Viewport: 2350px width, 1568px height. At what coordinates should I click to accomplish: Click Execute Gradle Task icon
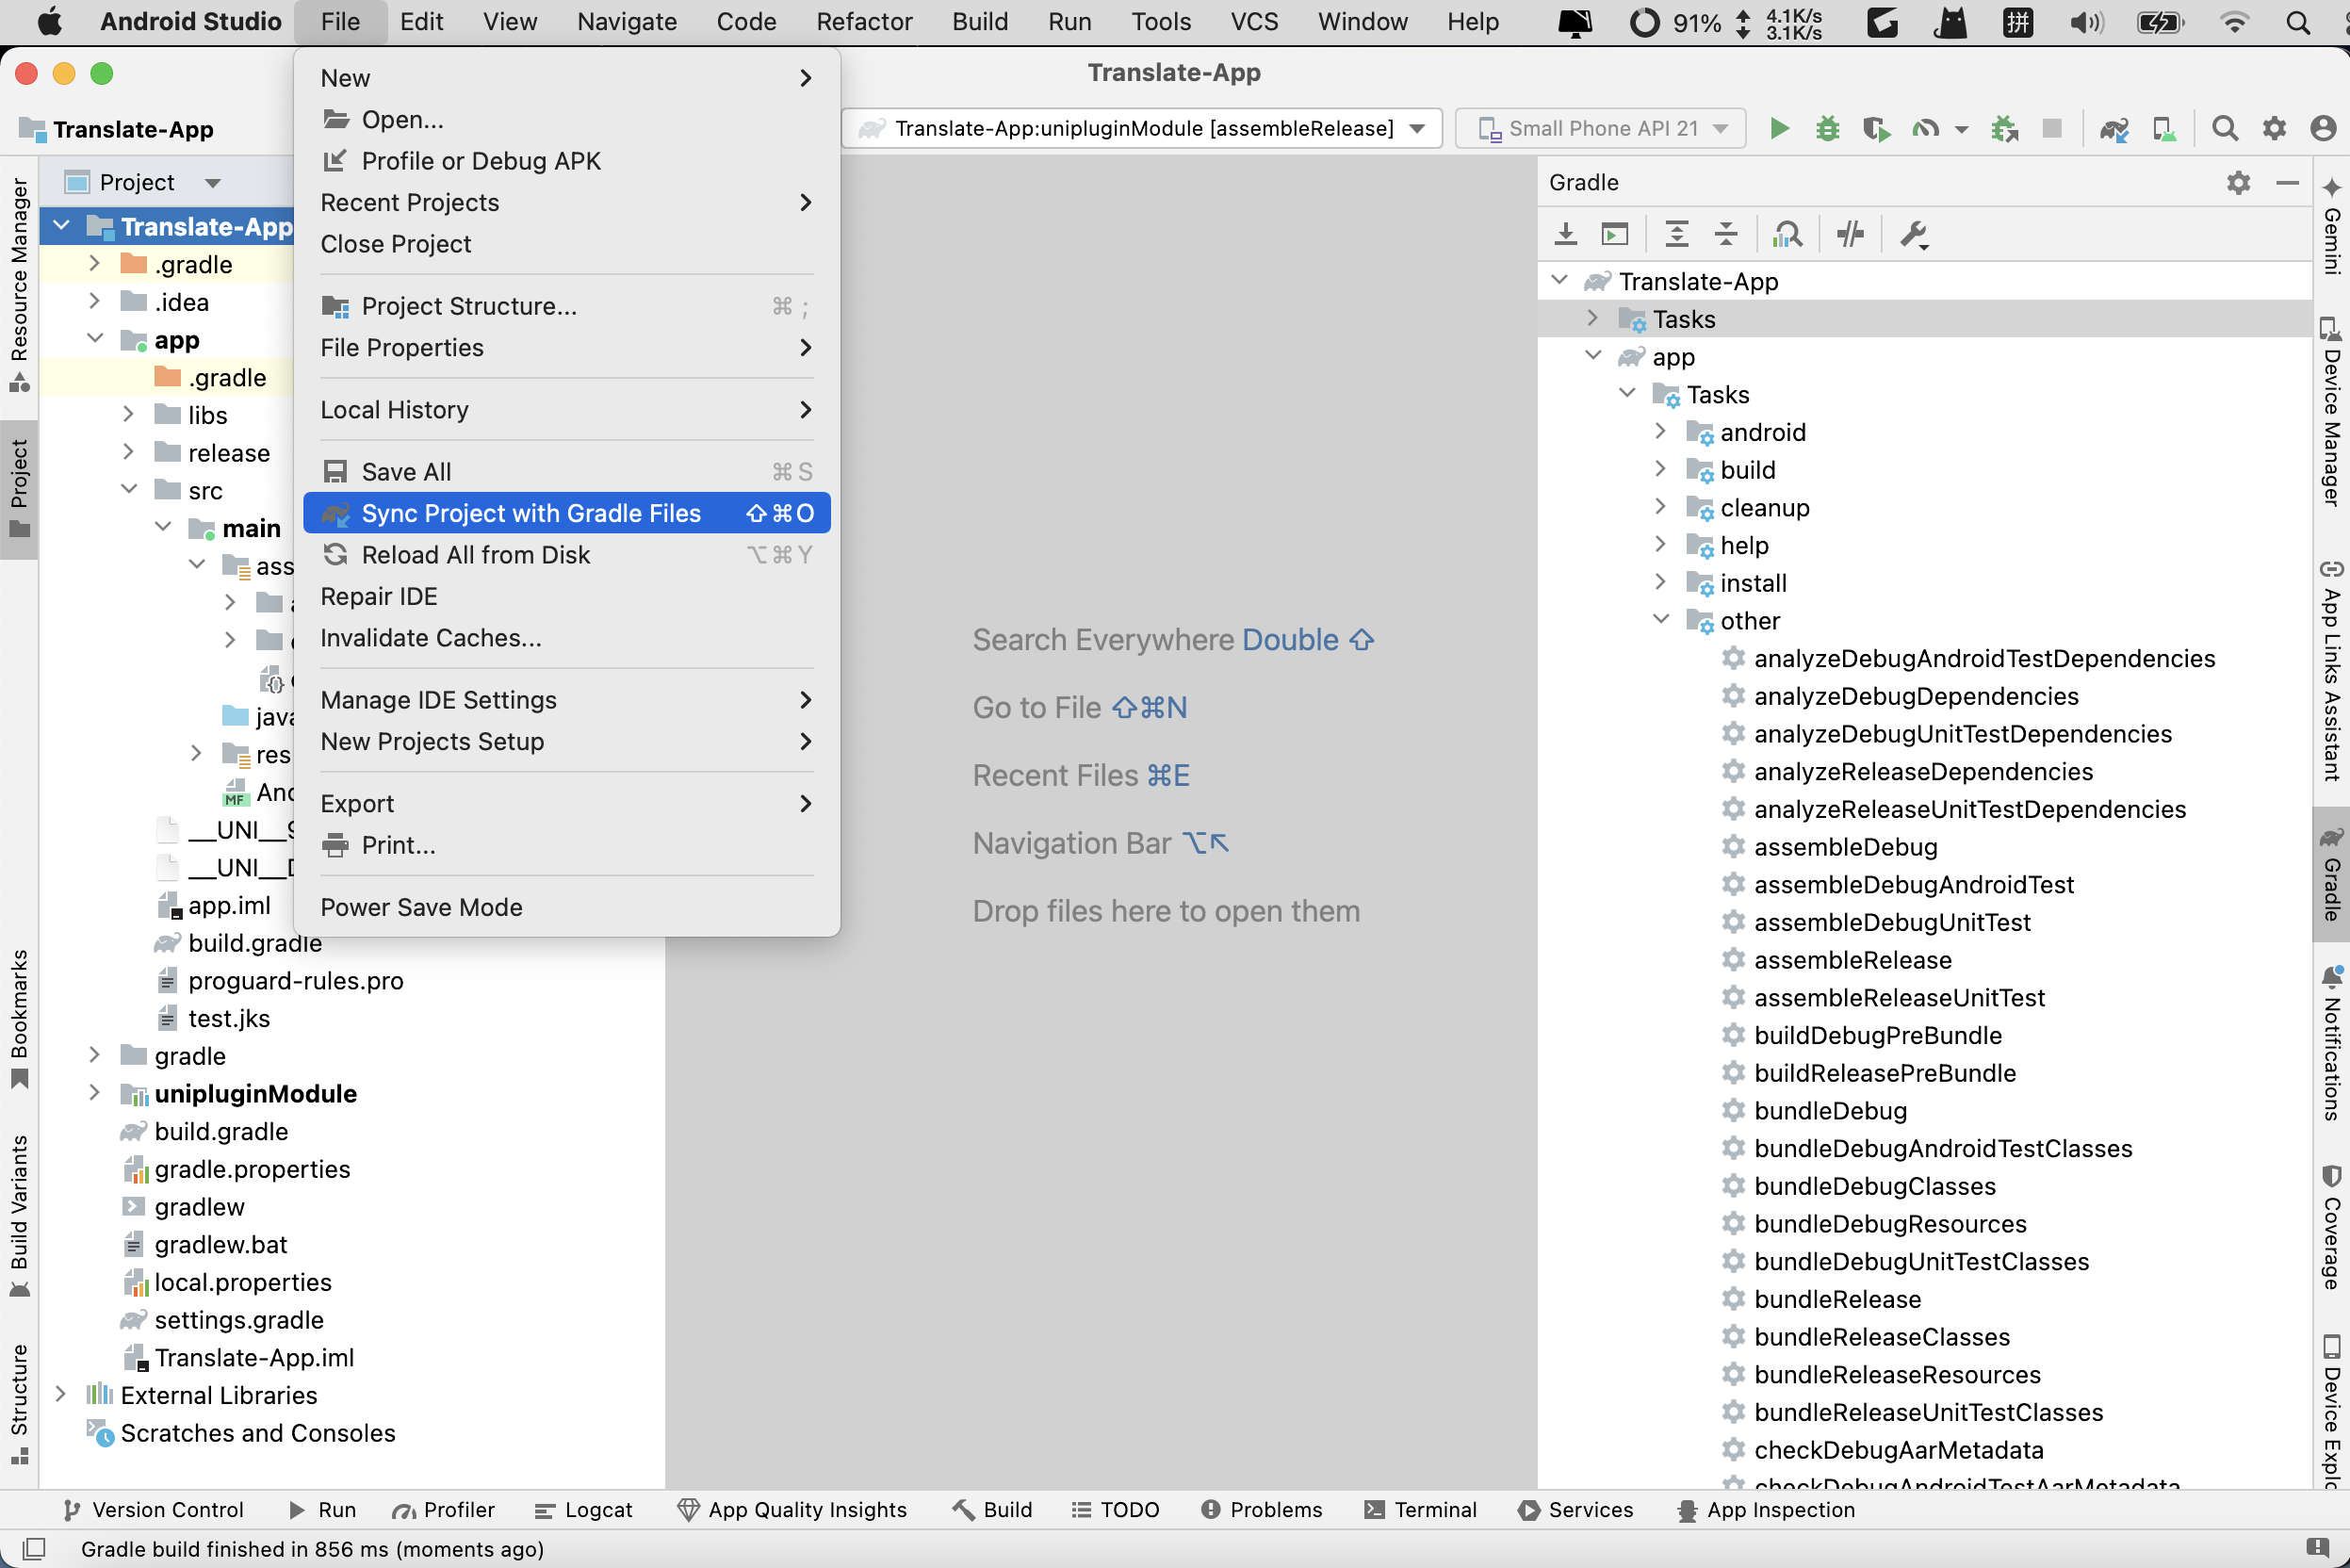point(1615,234)
